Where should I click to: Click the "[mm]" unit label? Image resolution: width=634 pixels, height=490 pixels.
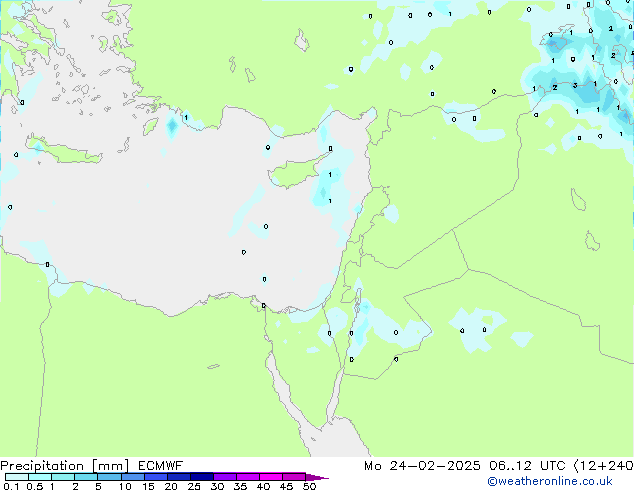(x=110, y=466)
